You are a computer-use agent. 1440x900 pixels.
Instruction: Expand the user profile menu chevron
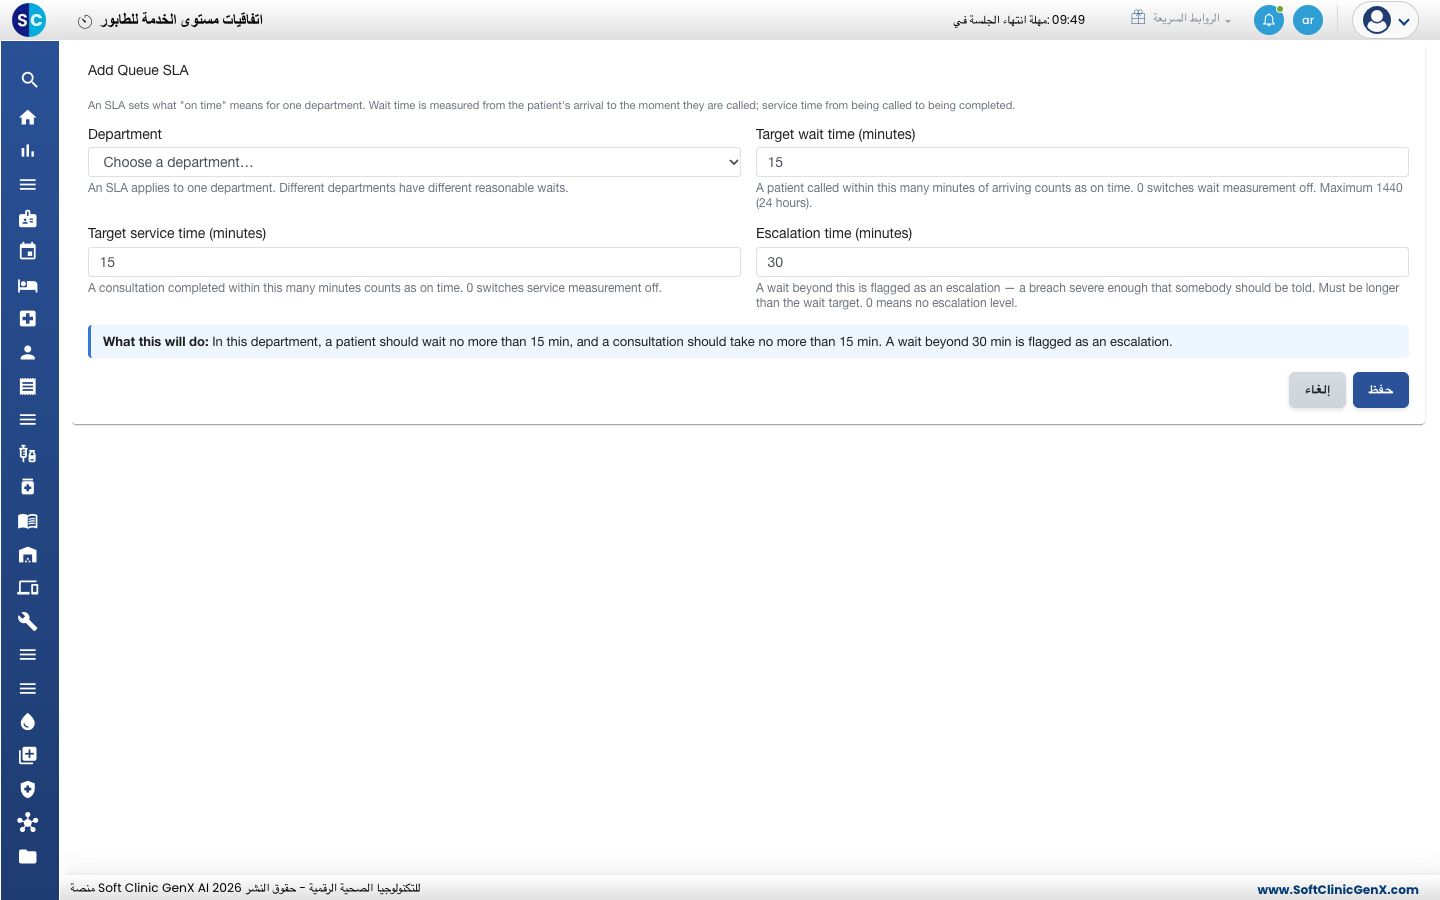[1404, 21]
